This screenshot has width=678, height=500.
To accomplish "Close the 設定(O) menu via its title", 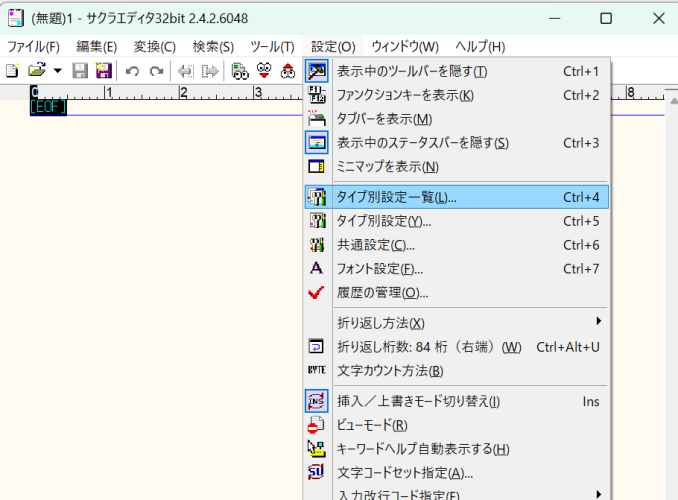I will pyautogui.click(x=333, y=46).
